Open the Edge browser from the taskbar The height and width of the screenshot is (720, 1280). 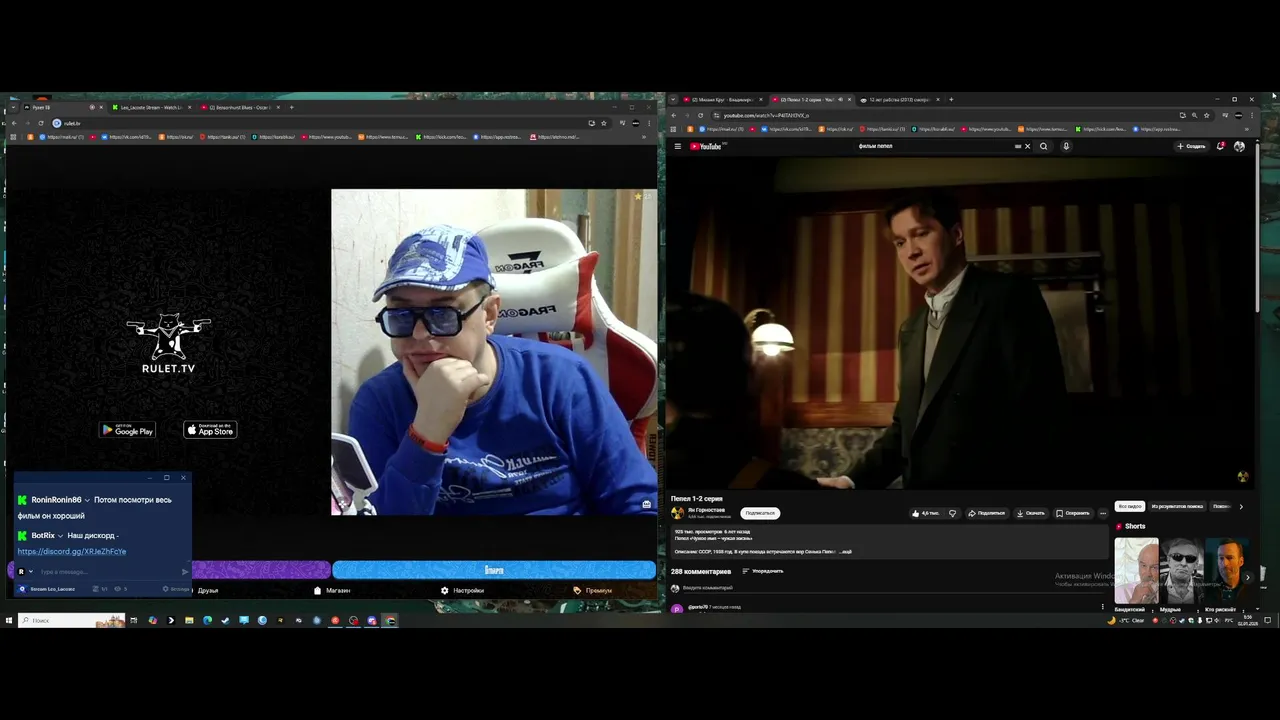(x=207, y=620)
